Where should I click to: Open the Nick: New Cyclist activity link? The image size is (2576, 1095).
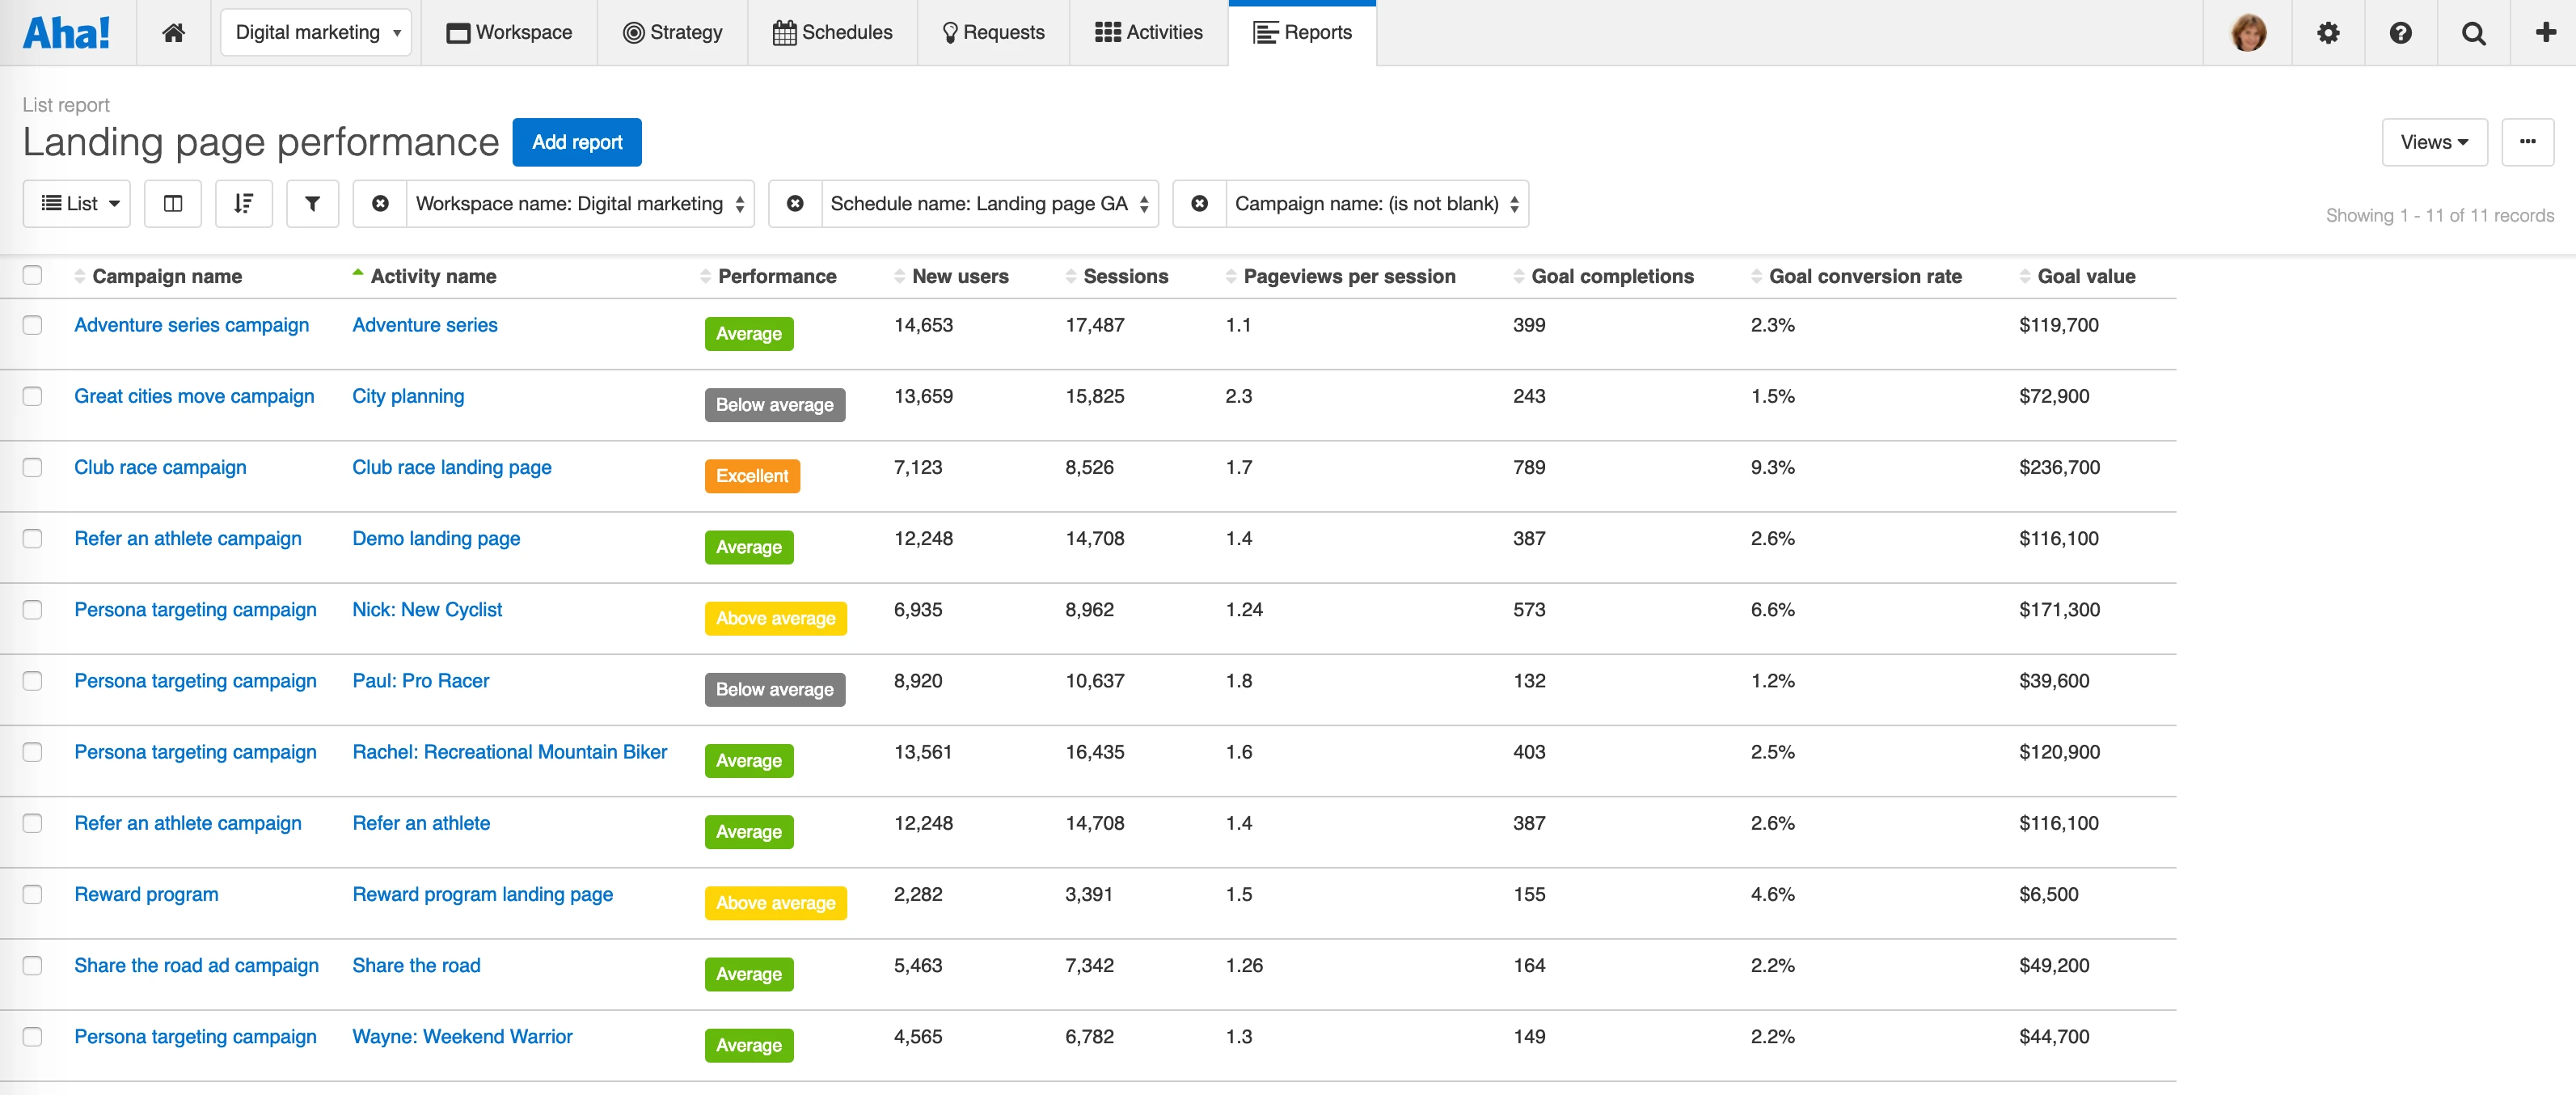[427, 609]
